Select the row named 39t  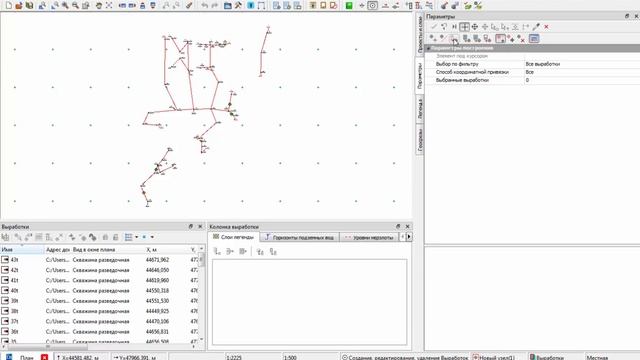(100, 301)
